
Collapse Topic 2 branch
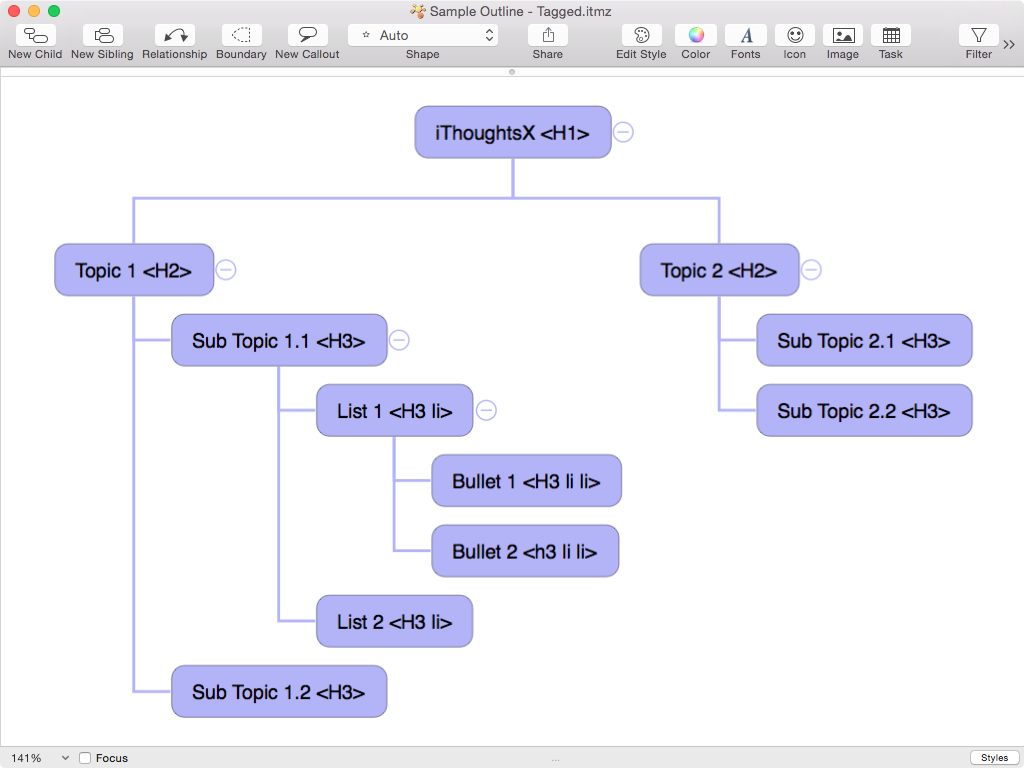click(811, 270)
